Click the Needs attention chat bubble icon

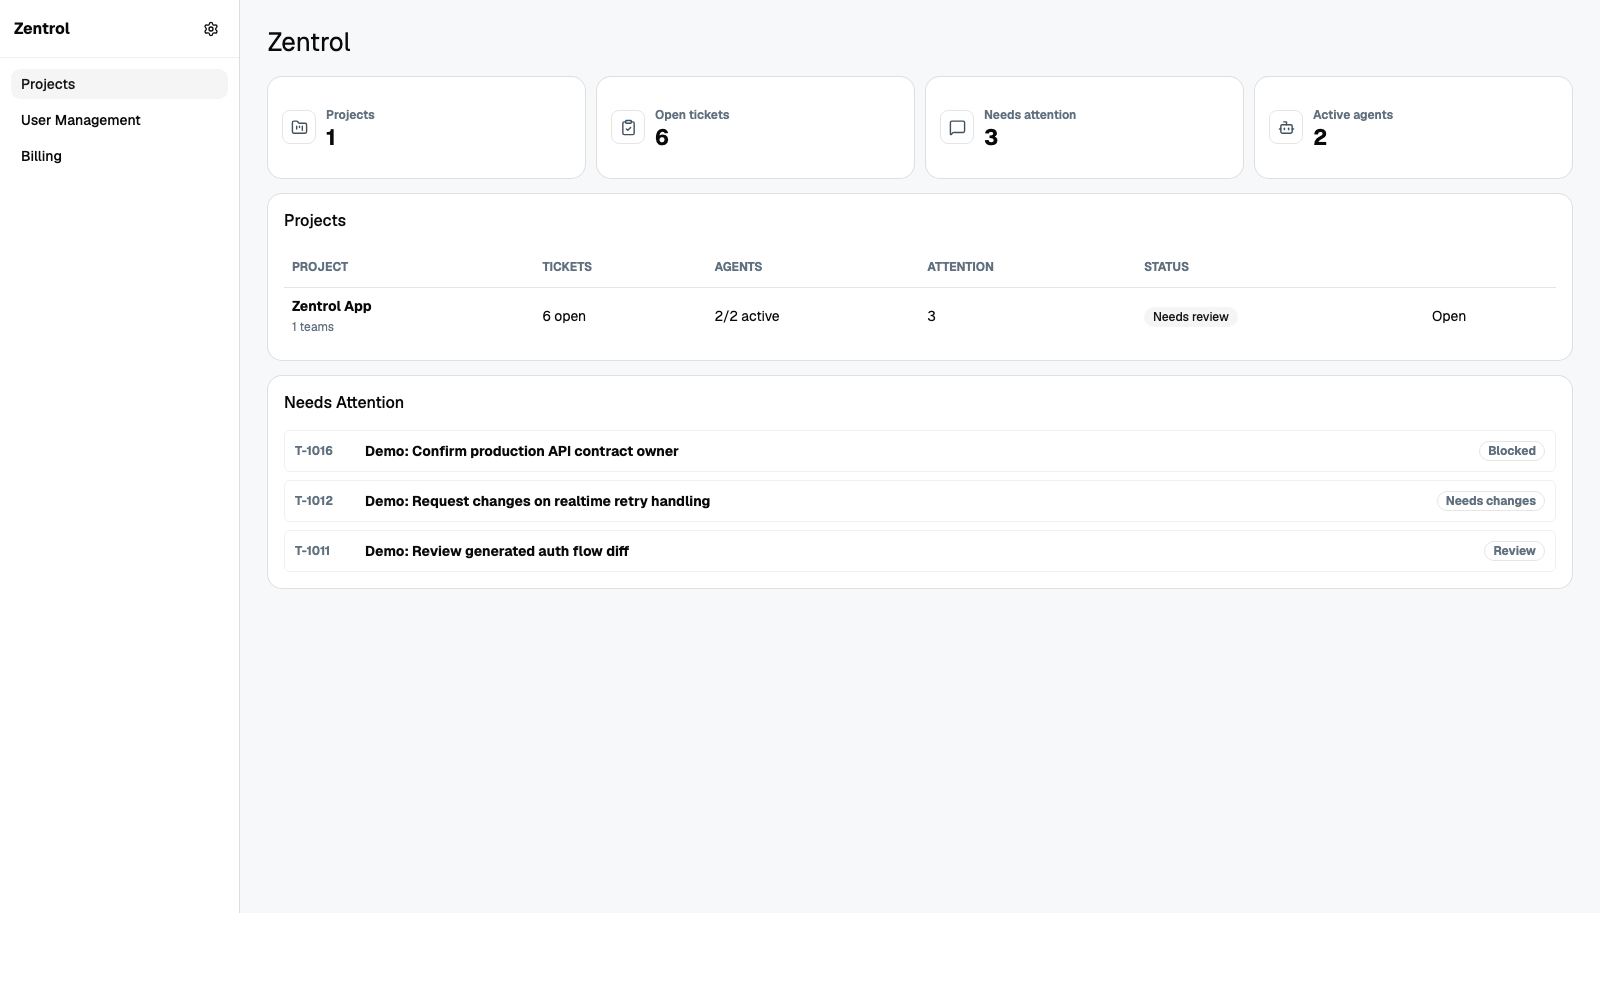957,127
